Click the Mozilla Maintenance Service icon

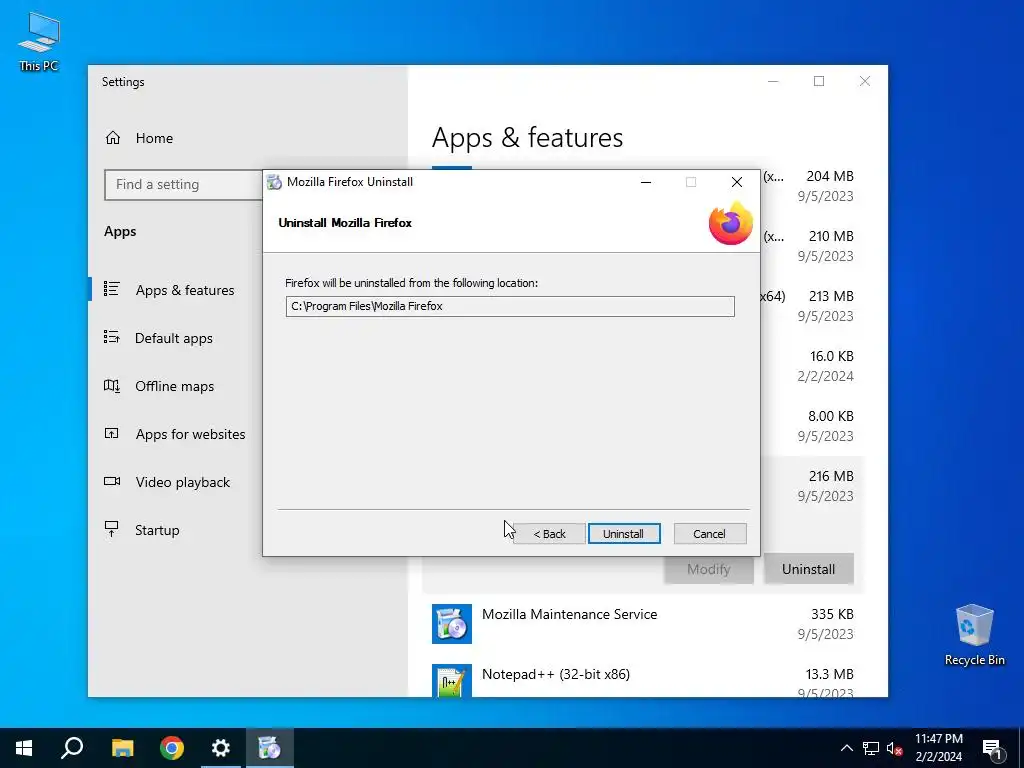click(x=452, y=624)
